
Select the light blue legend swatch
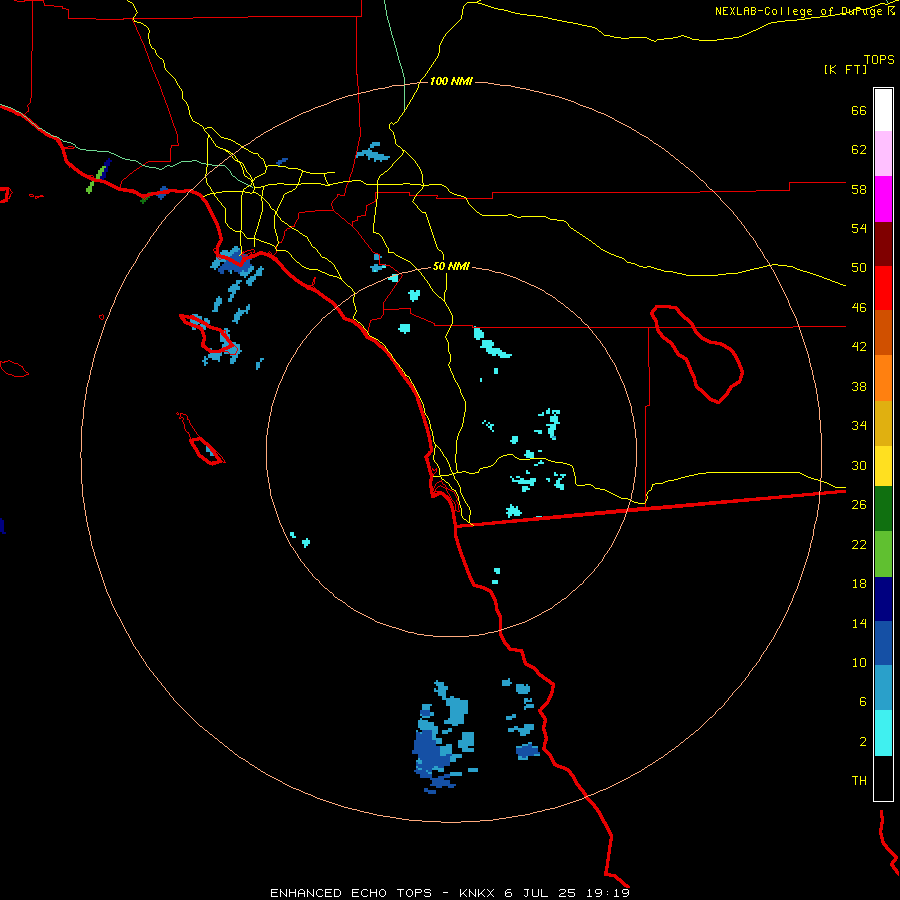(x=883, y=688)
